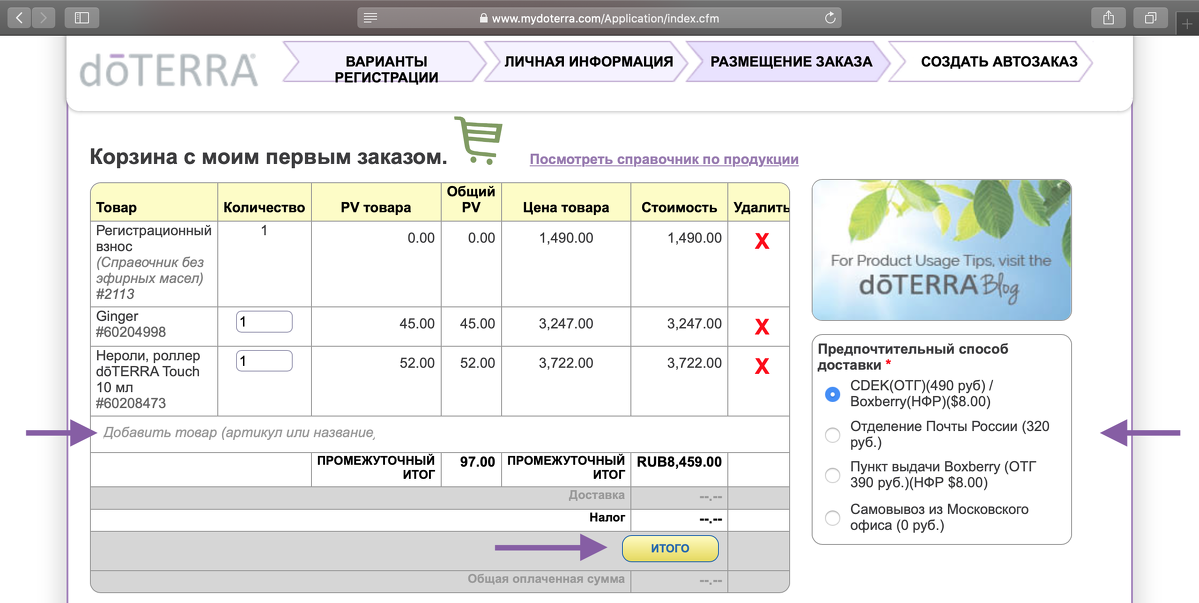Choose Самовывоз из Московского офиса option

[832, 517]
